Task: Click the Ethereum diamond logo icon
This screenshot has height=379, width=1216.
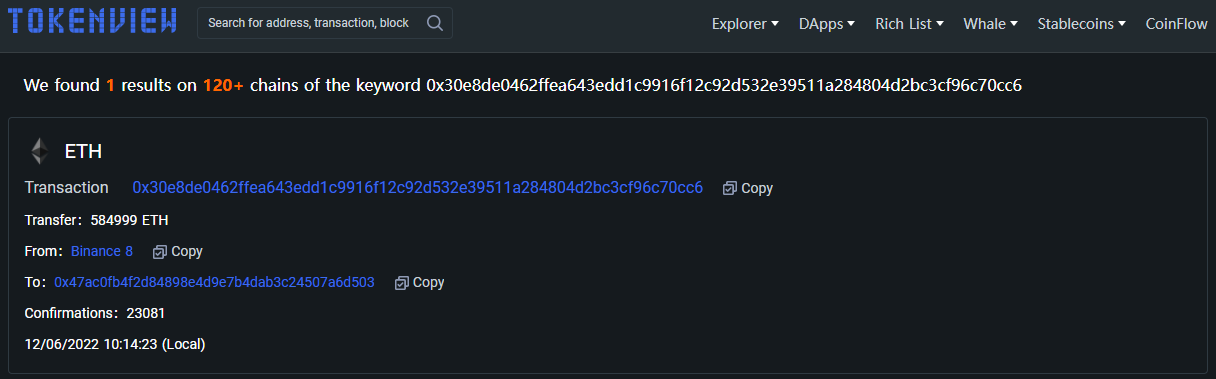Action: 39,151
